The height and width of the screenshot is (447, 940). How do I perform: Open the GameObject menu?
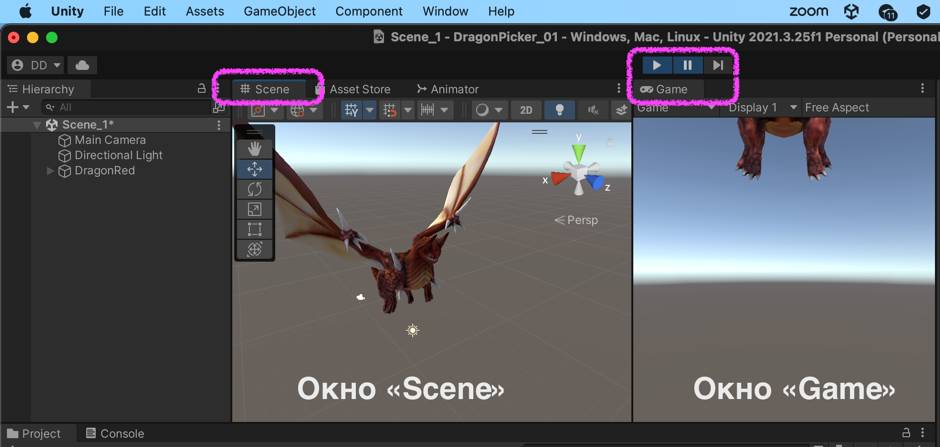pyautogui.click(x=279, y=12)
